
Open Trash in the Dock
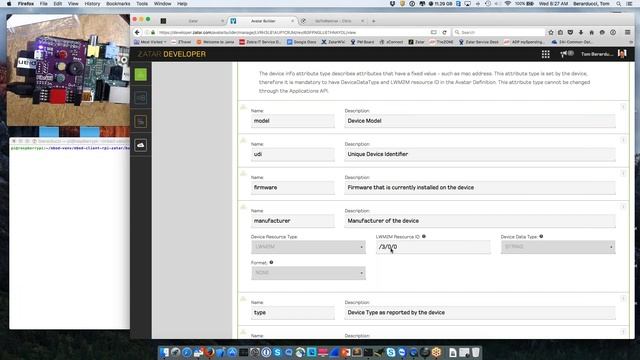point(476,352)
